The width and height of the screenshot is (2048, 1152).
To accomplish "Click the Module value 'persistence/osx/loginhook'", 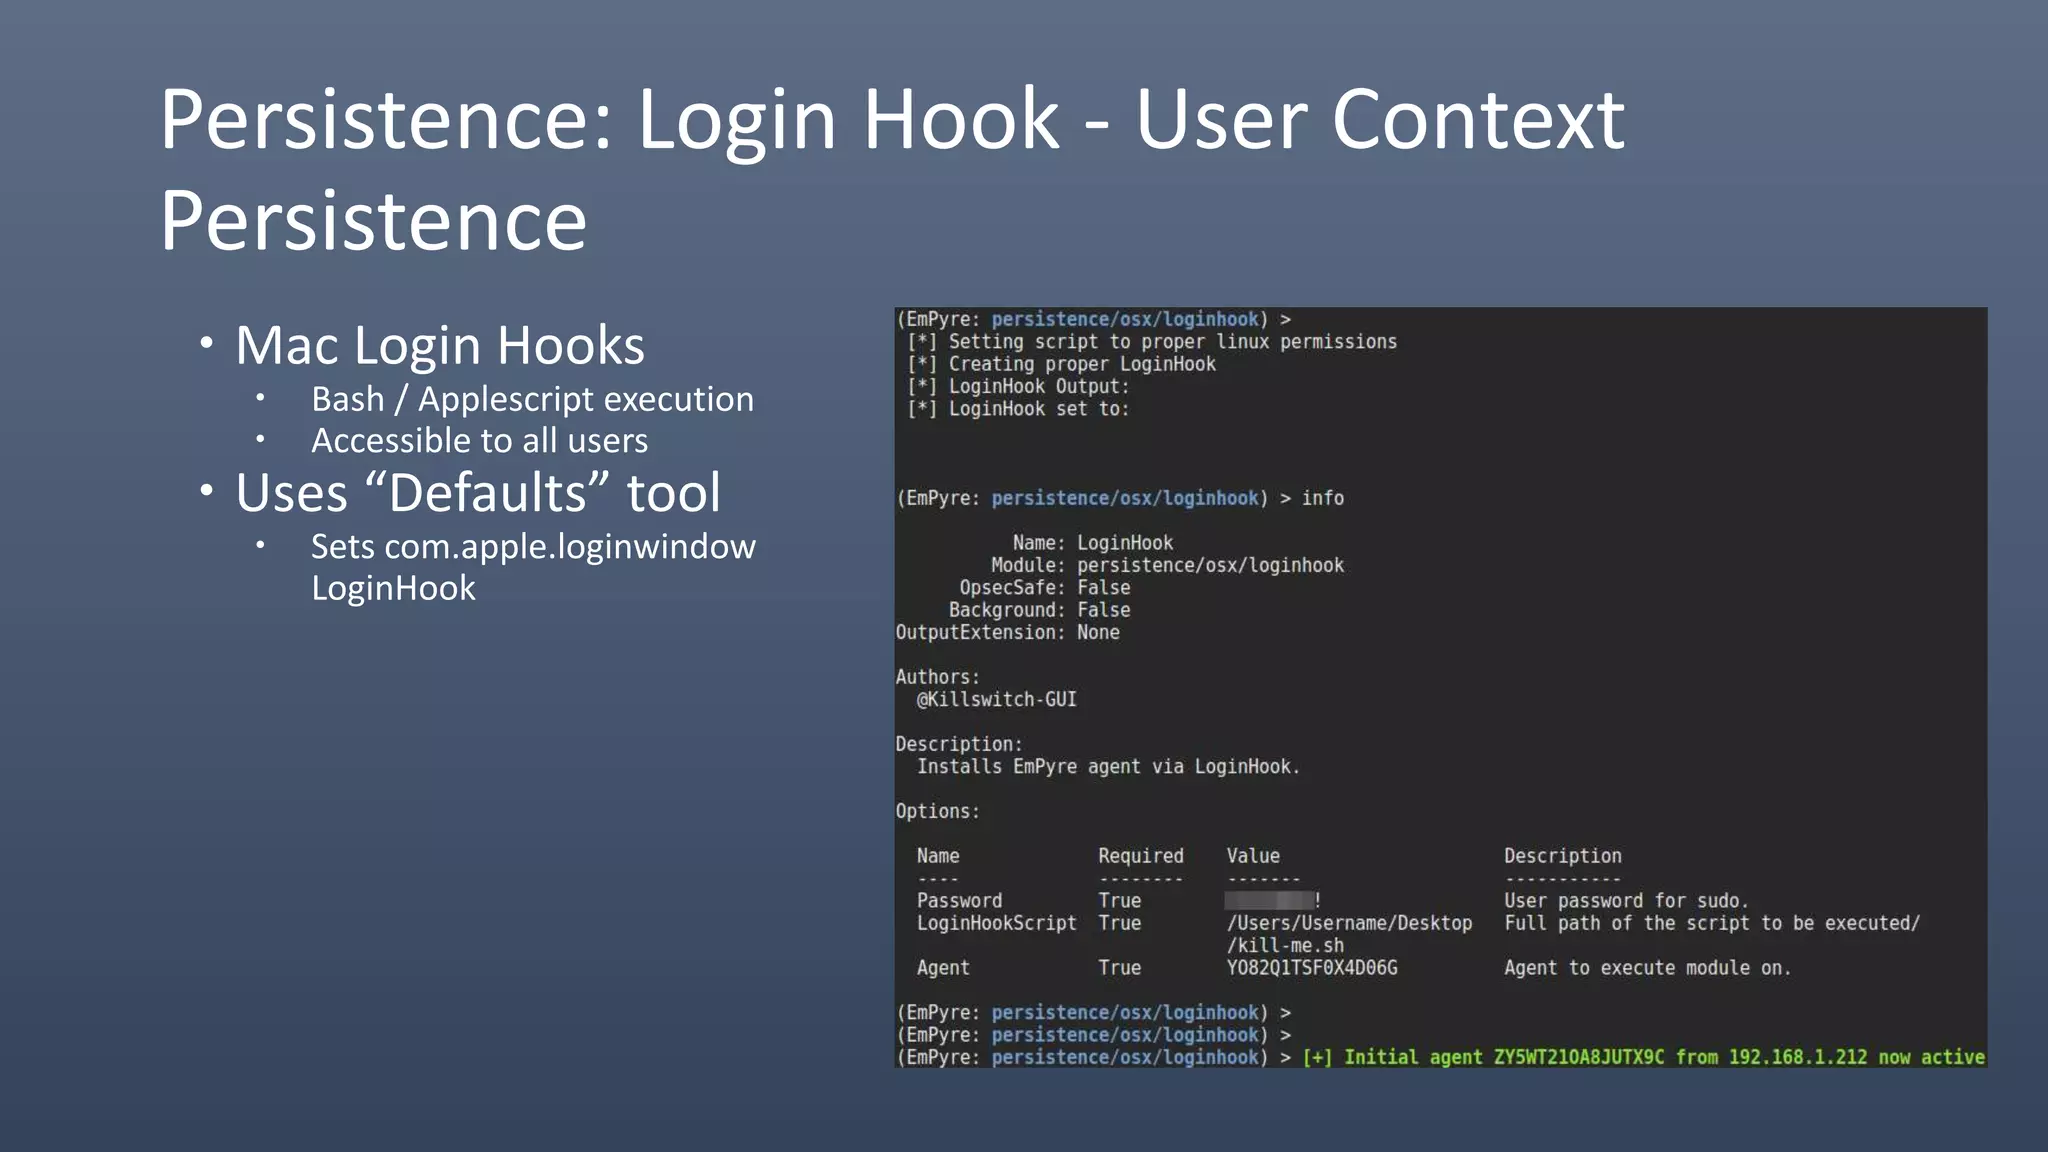I will pos(1210,565).
